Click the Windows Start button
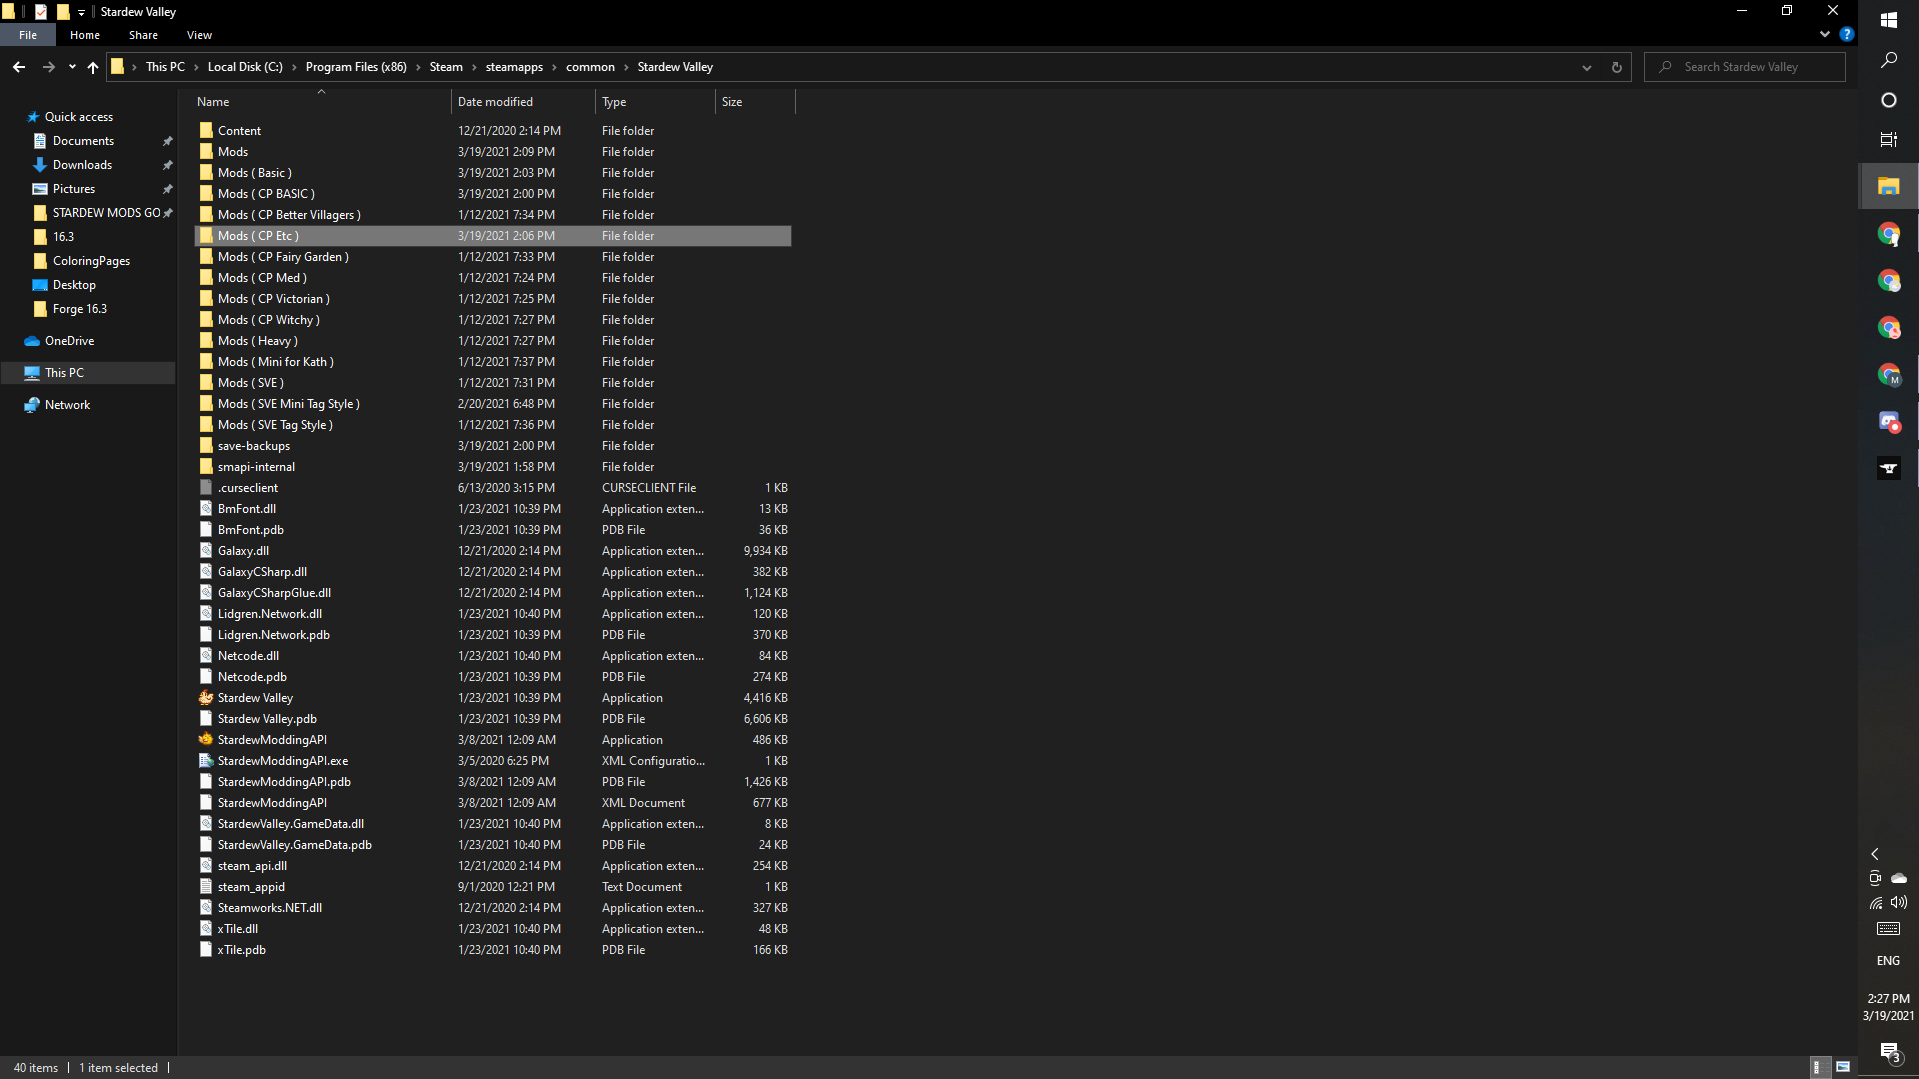The image size is (1919, 1079). click(1888, 20)
